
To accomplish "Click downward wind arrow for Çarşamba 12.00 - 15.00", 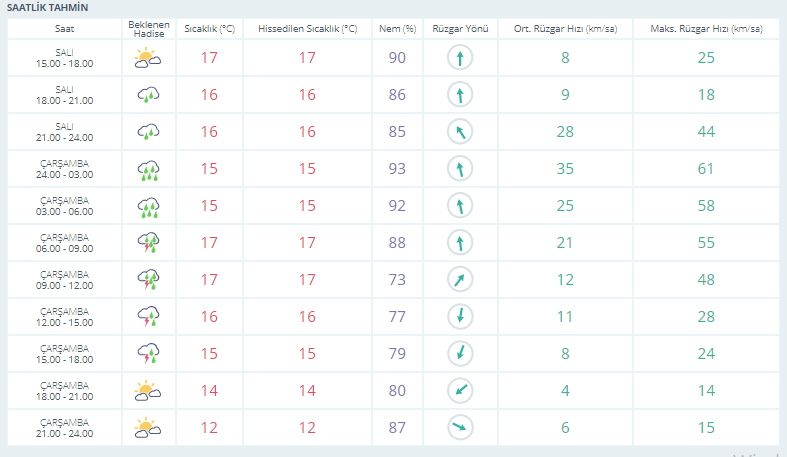I will coord(460,317).
